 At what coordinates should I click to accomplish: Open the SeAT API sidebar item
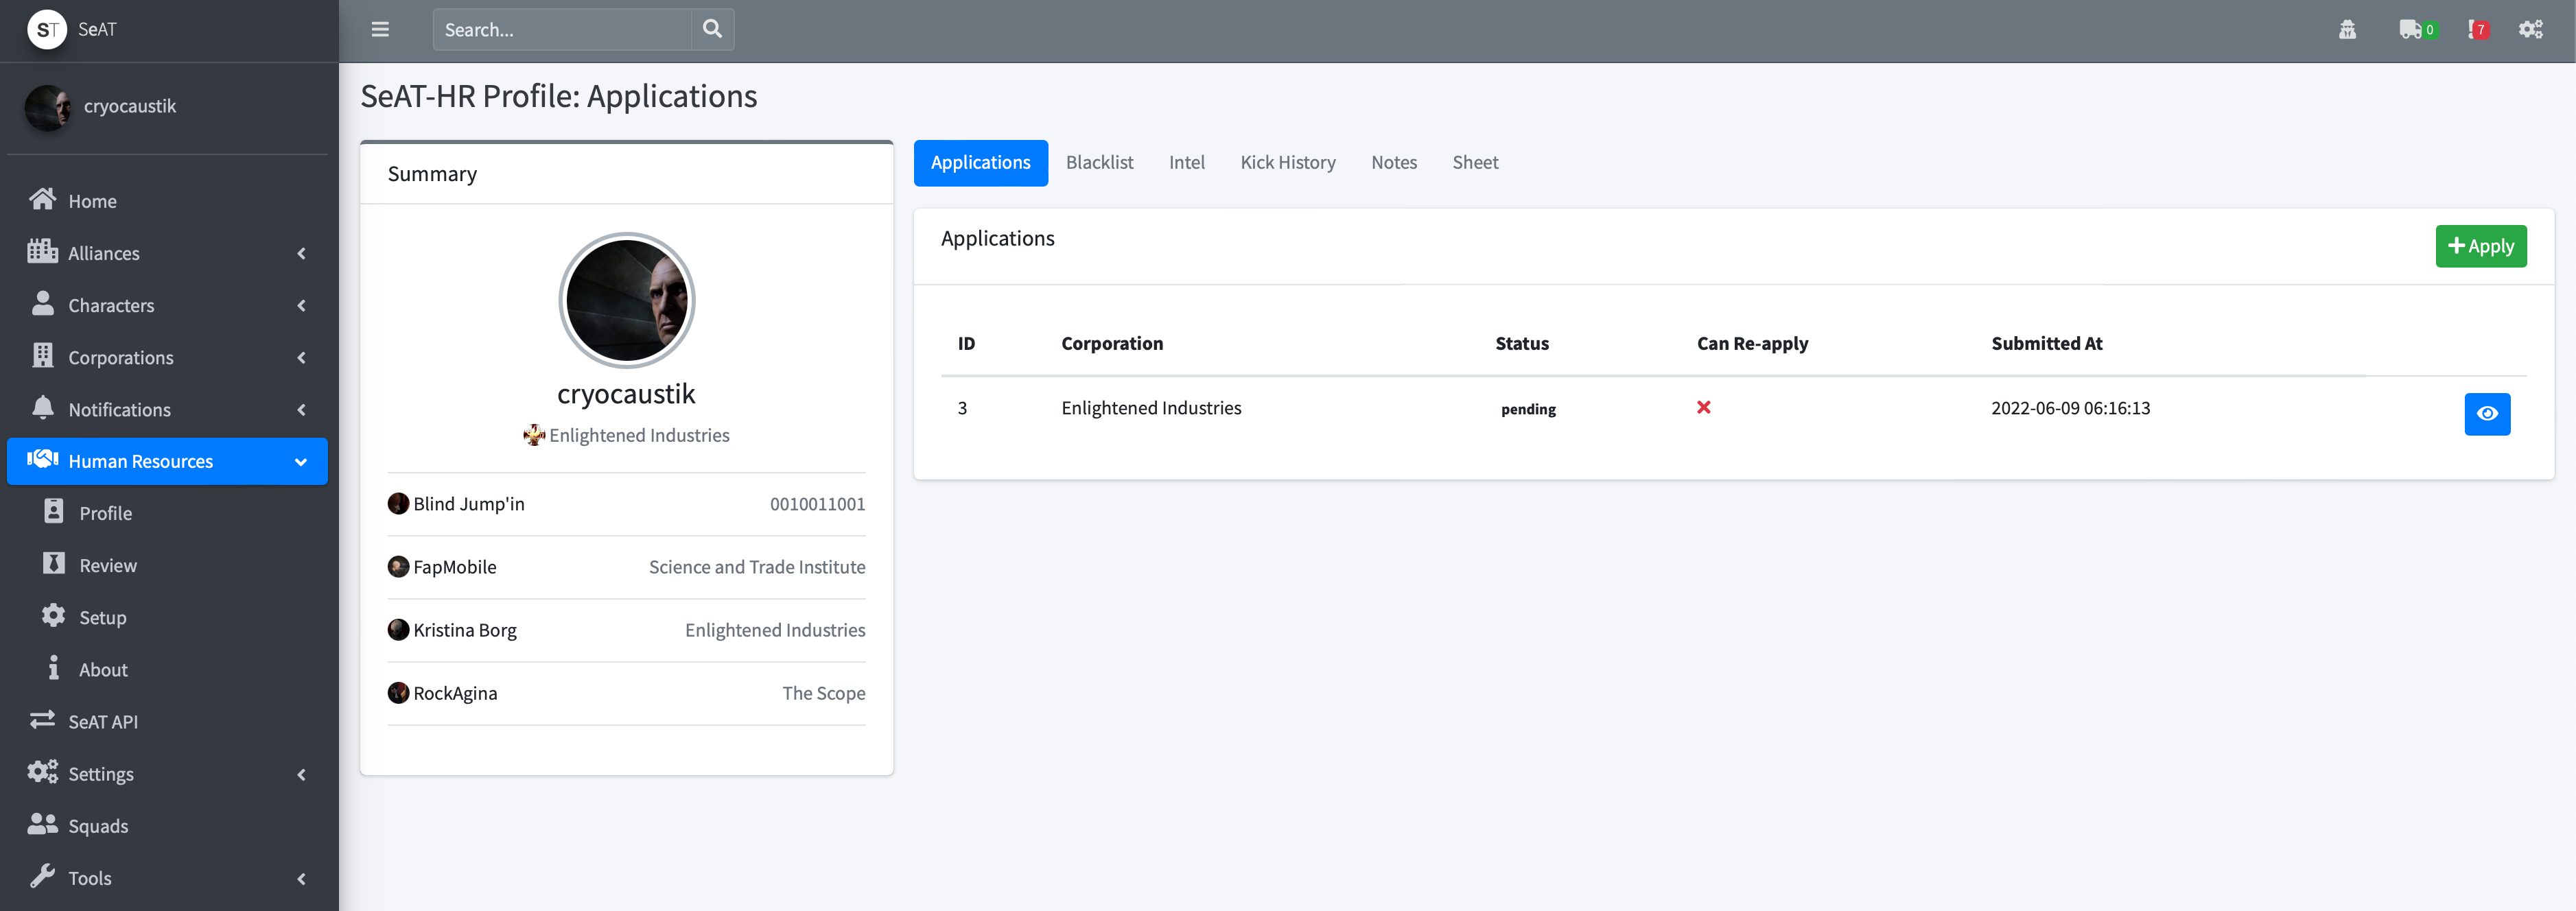click(x=102, y=722)
